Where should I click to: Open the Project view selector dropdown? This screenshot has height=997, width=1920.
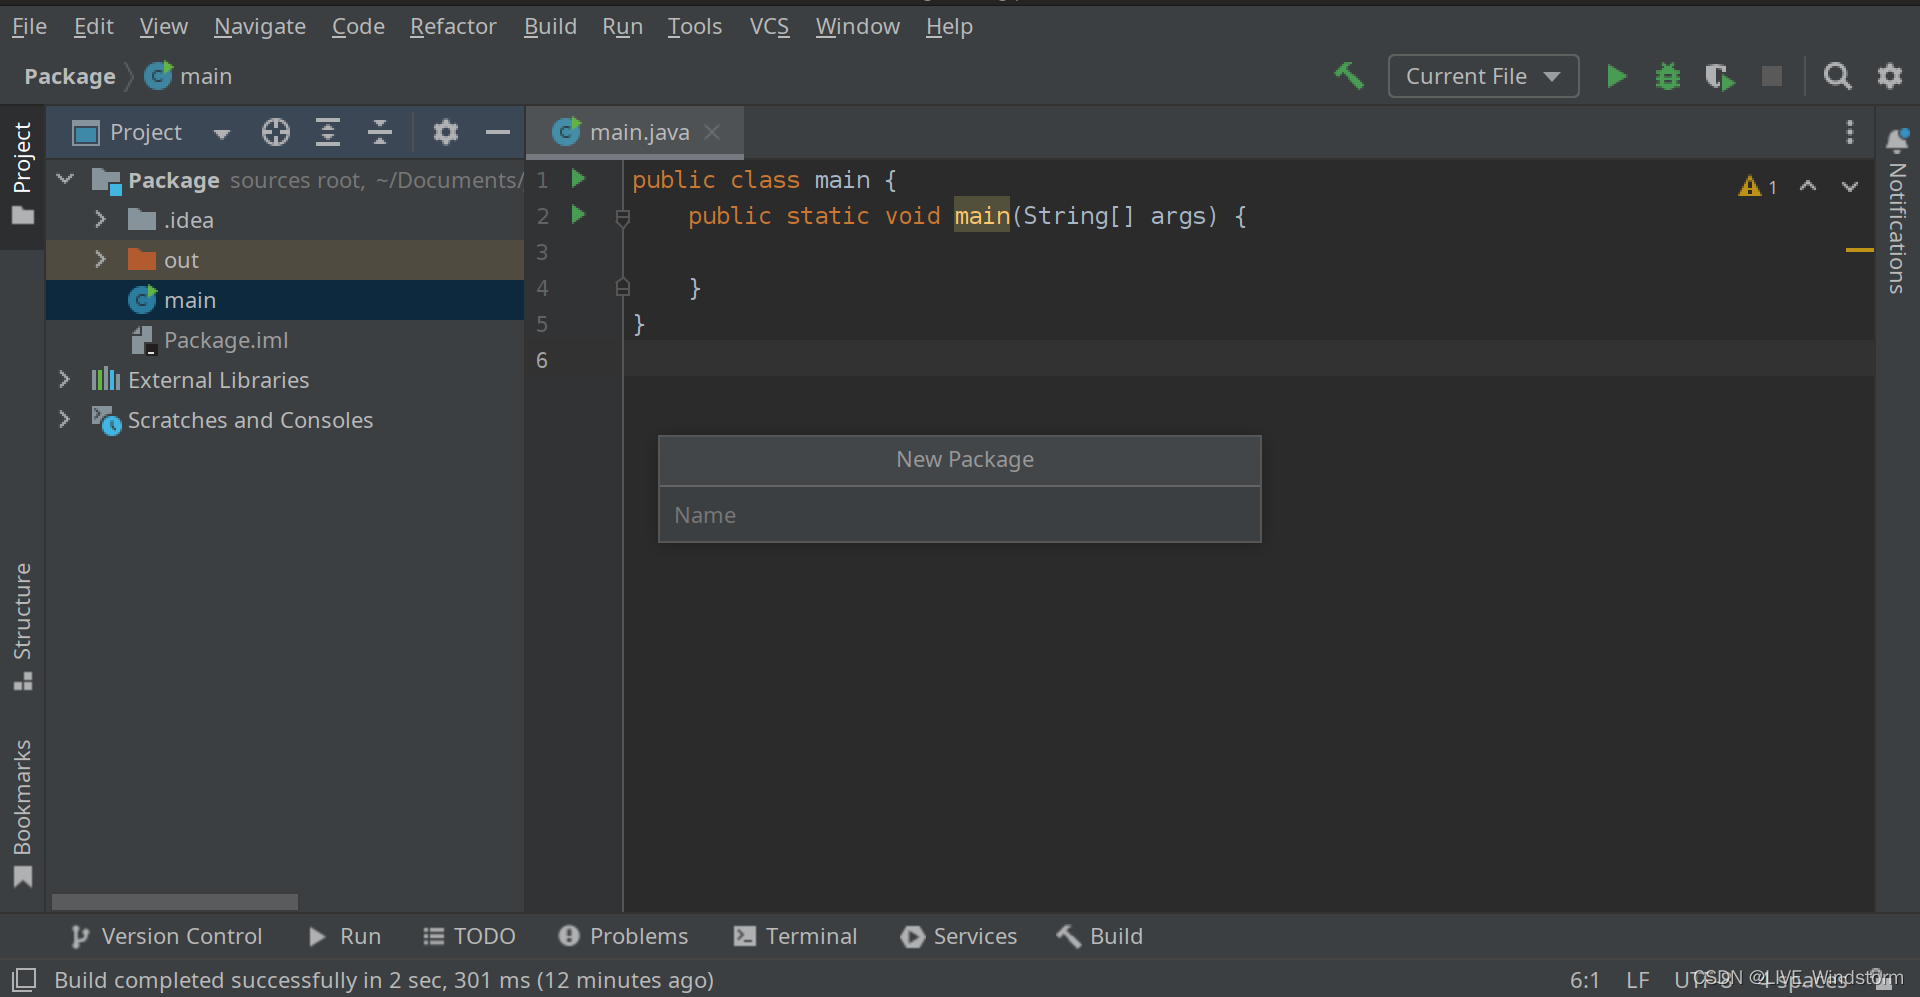[x=152, y=132]
